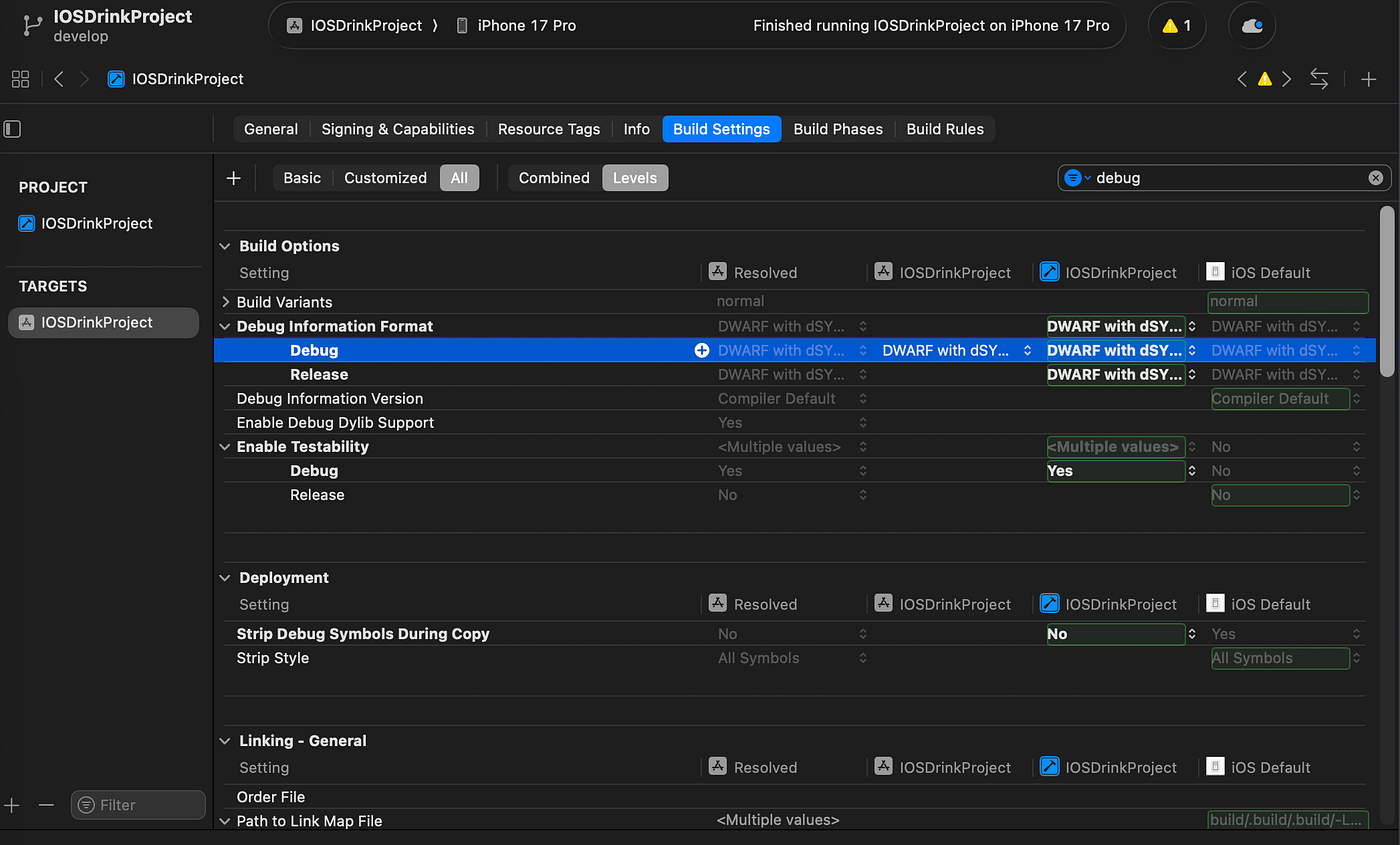Go back using the left jump bar chevron
Screen dimensions: 1400x845
(x=59, y=79)
